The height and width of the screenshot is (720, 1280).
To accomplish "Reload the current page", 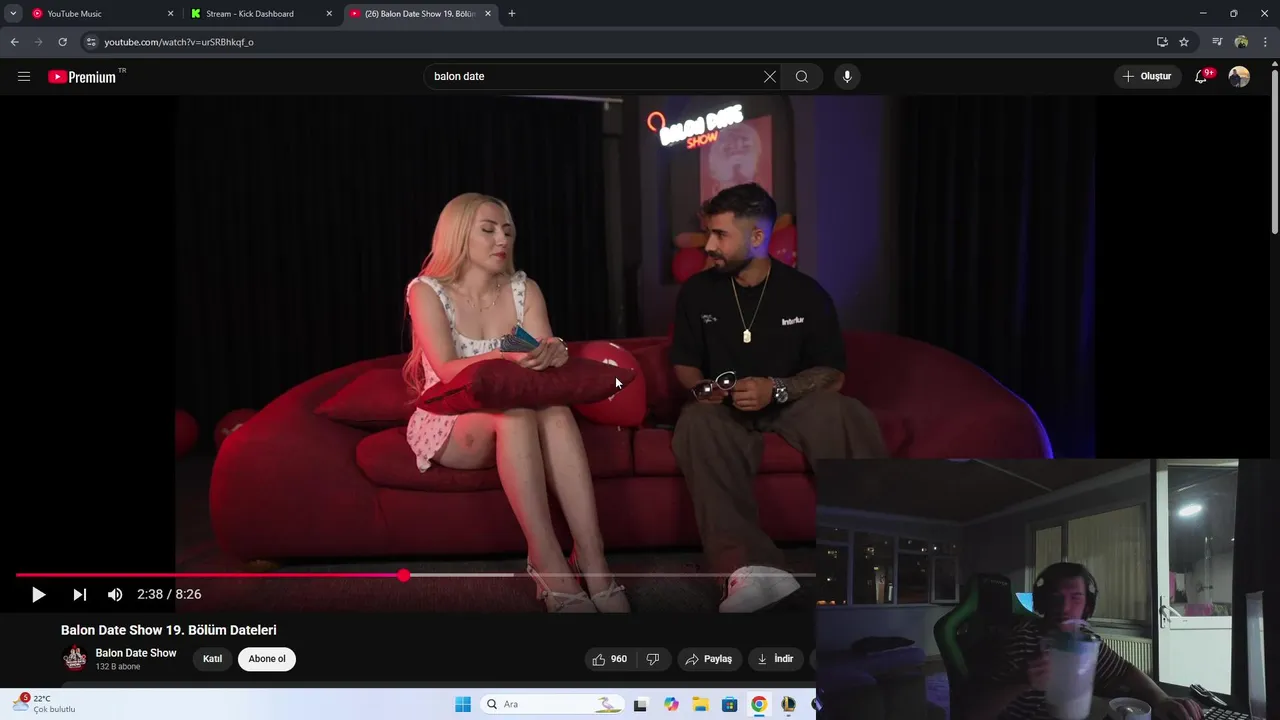I will click(63, 42).
